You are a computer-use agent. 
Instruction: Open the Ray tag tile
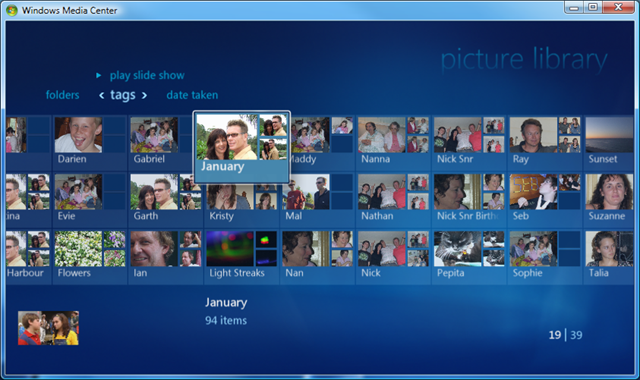[545, 142]
